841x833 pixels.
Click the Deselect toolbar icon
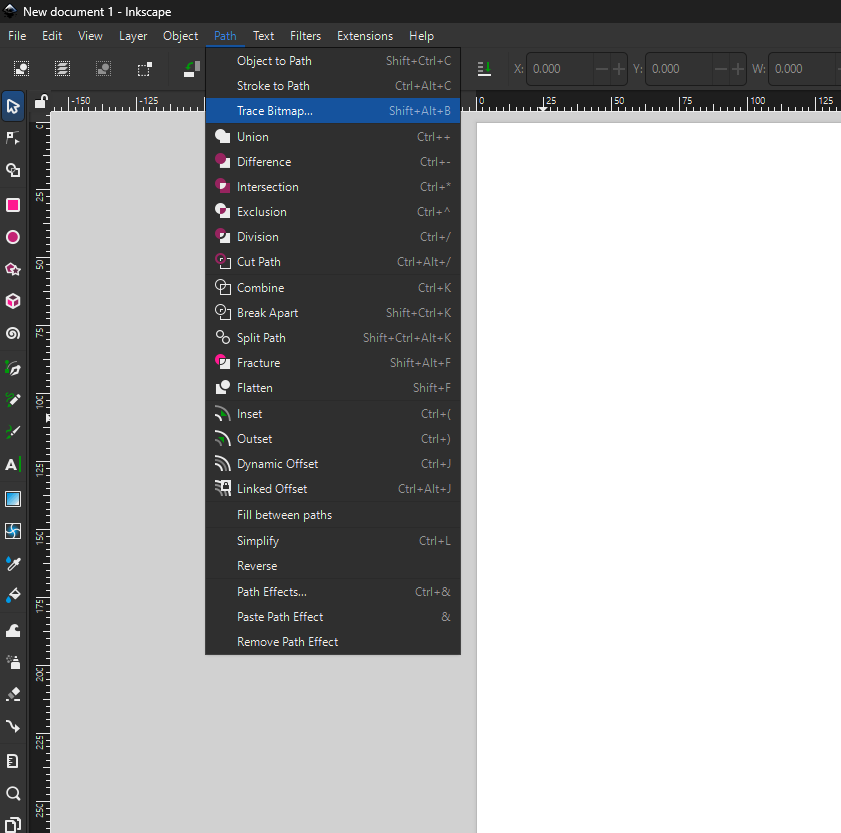coord(103,69)
